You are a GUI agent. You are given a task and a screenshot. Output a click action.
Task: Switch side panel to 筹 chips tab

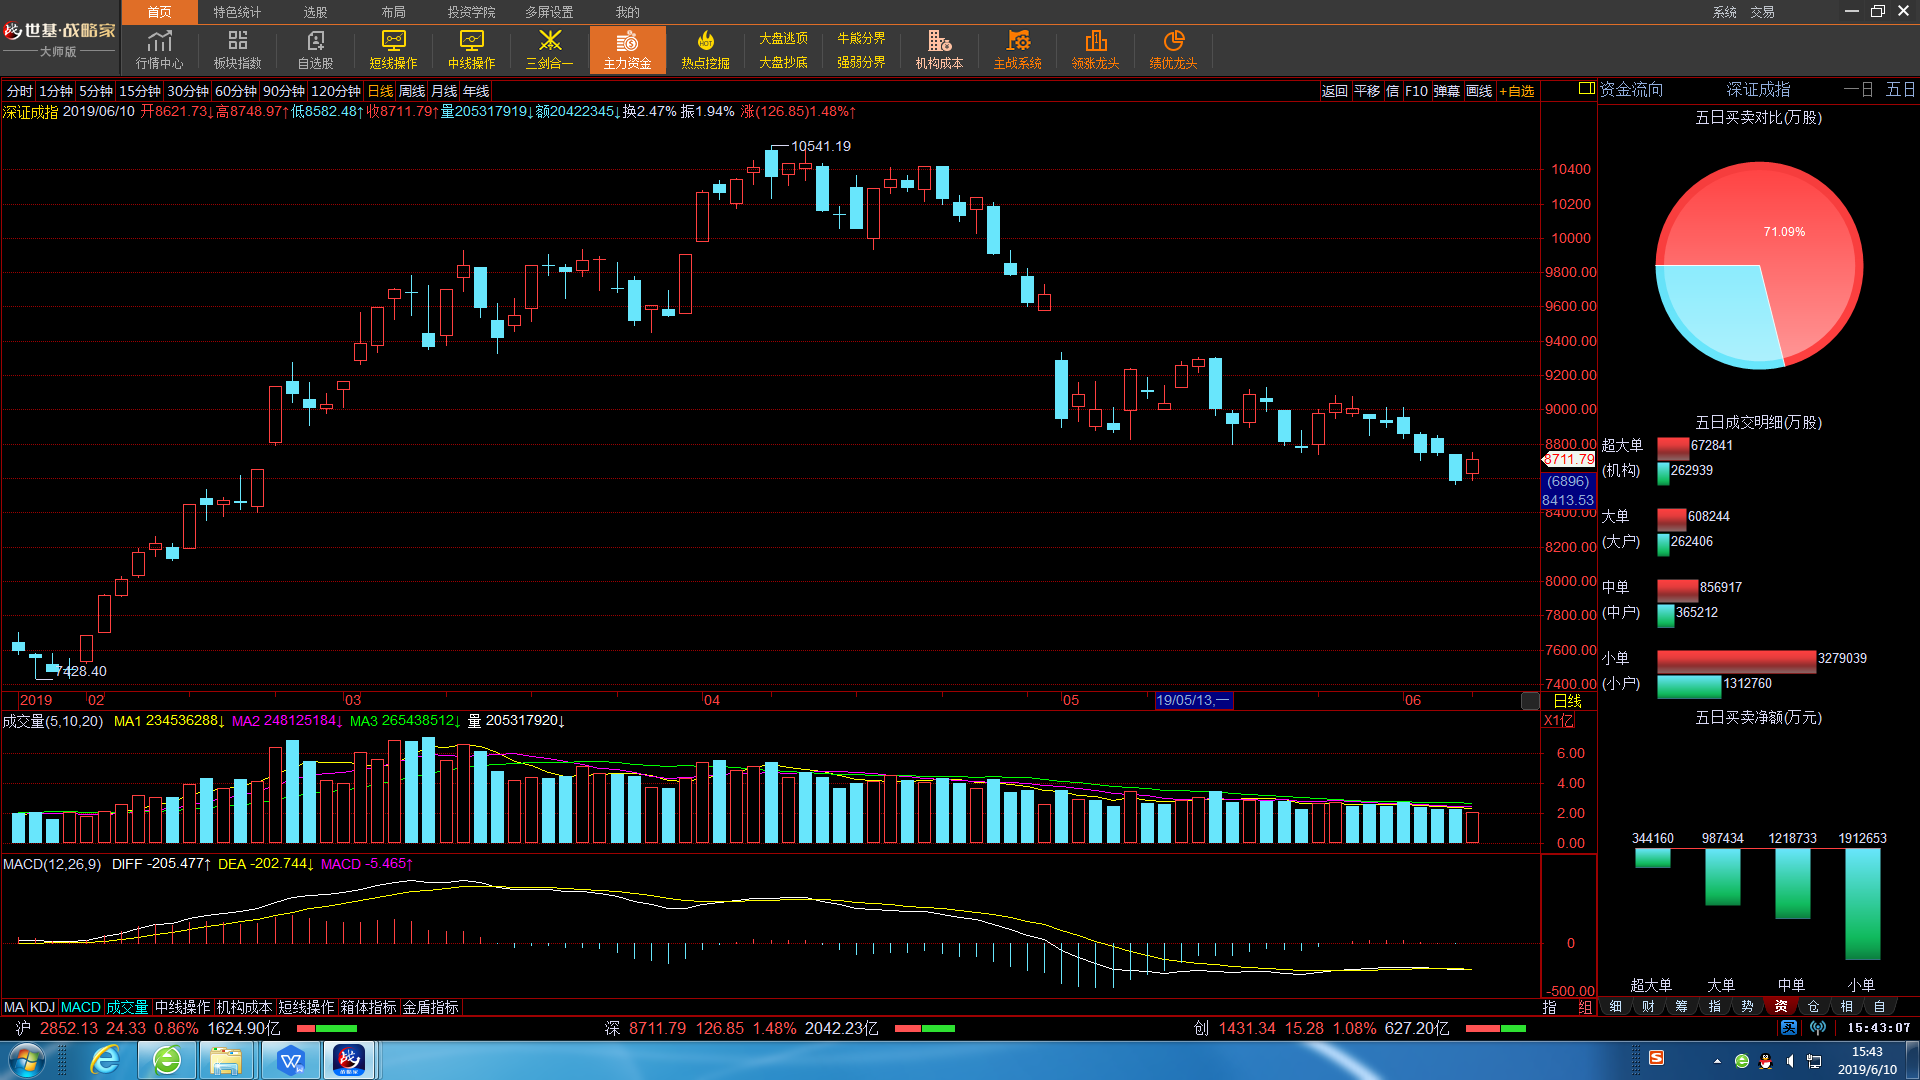click(x=1681, y=1006)
